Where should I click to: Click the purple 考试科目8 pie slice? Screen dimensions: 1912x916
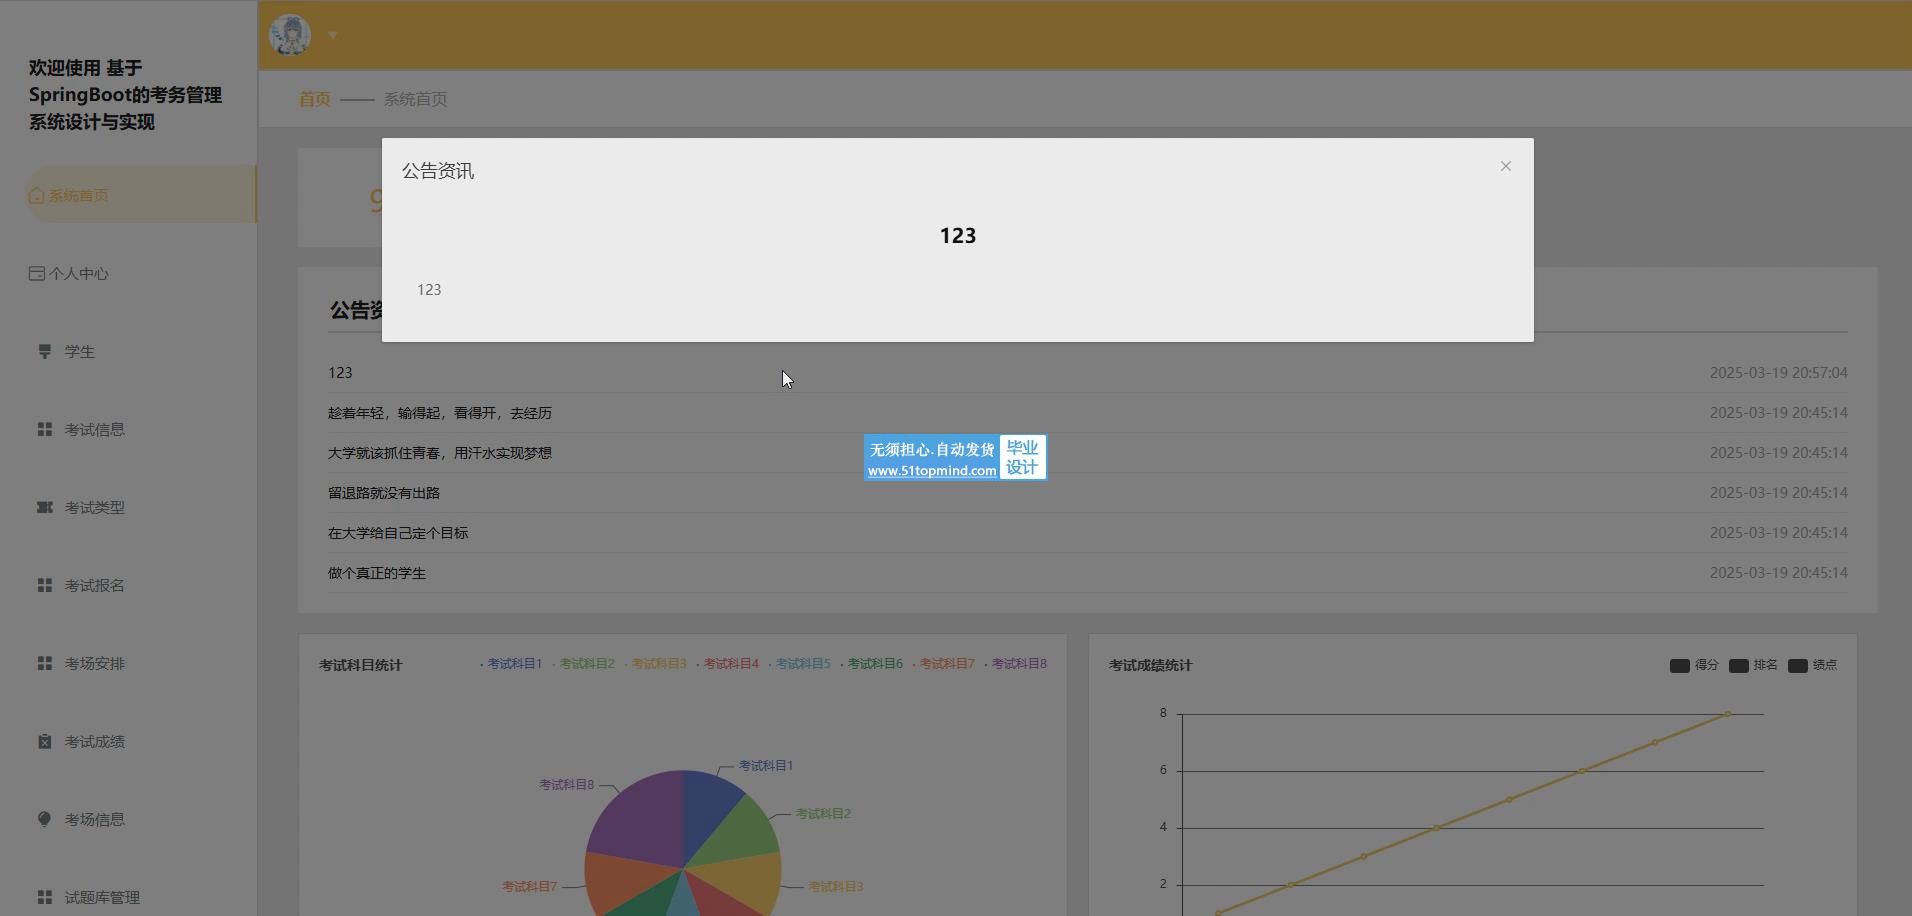[635, 820]
